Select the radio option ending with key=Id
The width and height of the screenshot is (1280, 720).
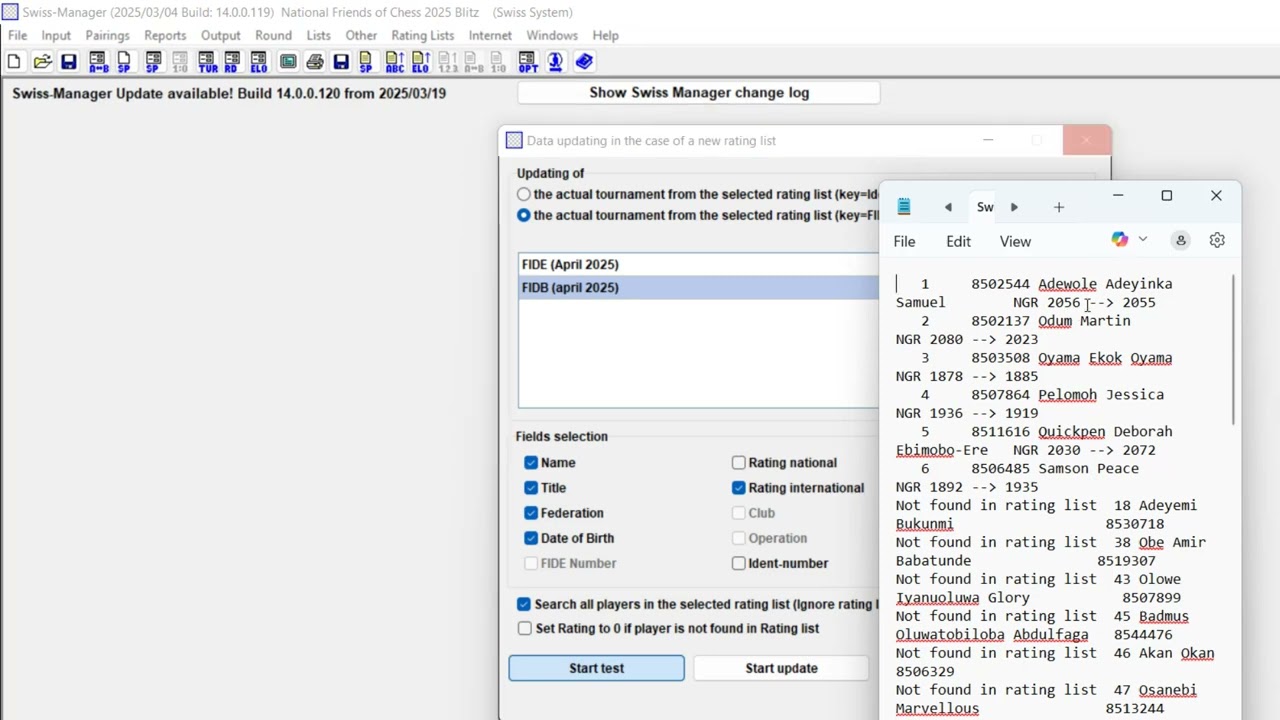pyautogui.click(x=524, y=194)
